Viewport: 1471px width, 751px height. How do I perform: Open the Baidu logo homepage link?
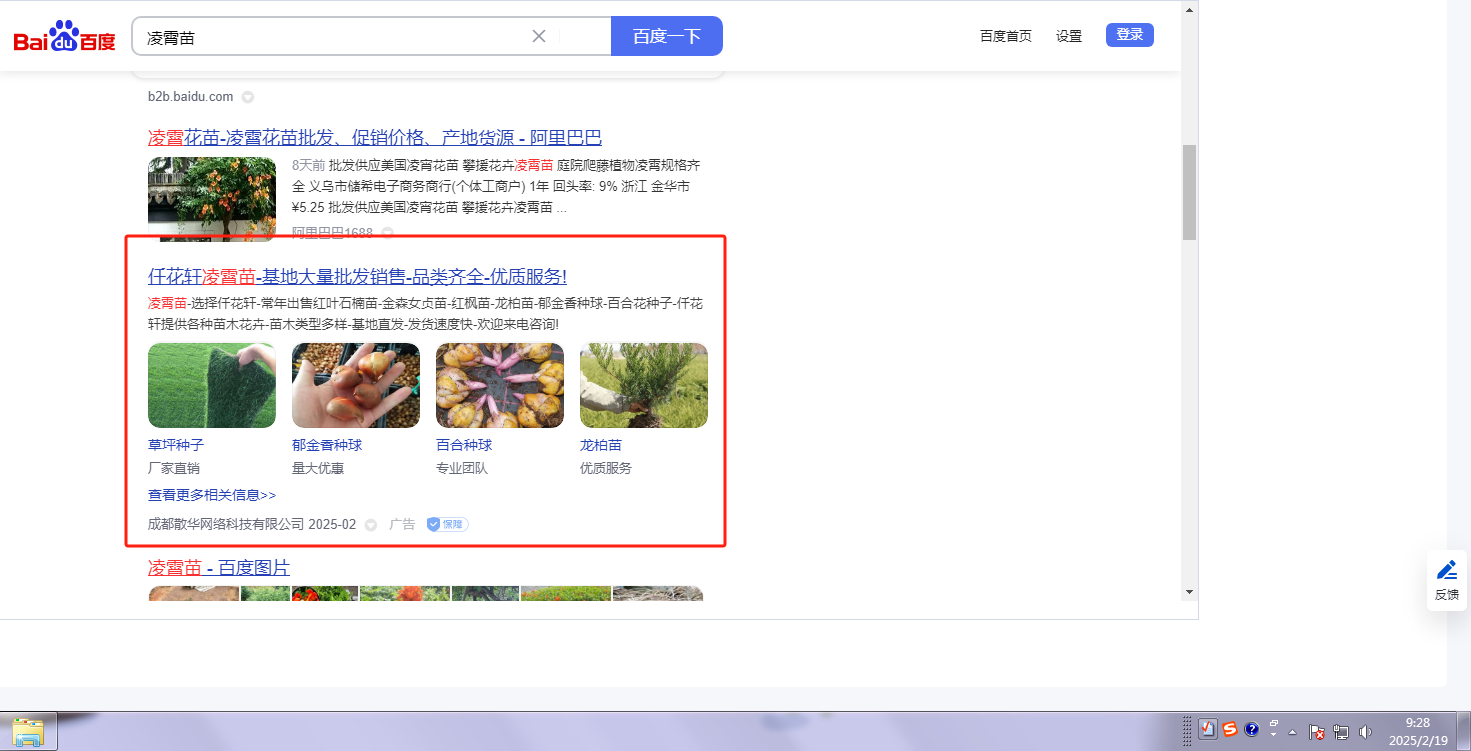coord(65,37)
